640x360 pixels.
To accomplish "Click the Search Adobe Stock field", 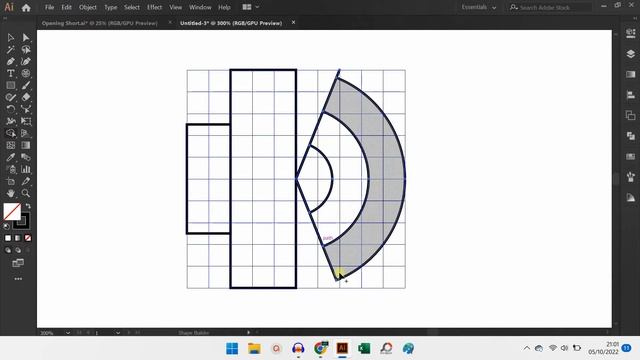I will point(550,7).
